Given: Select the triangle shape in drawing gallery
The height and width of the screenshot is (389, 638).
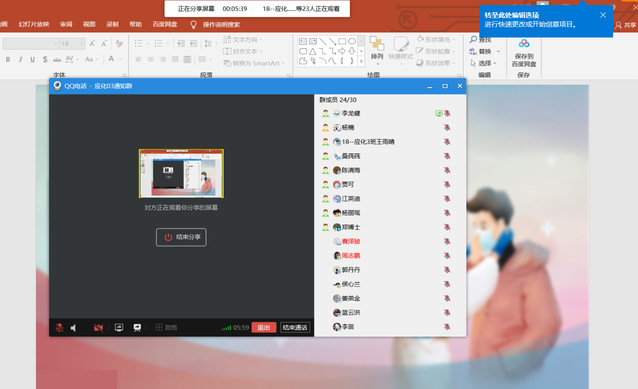Looking at the screenshot, I should (312, 51).
